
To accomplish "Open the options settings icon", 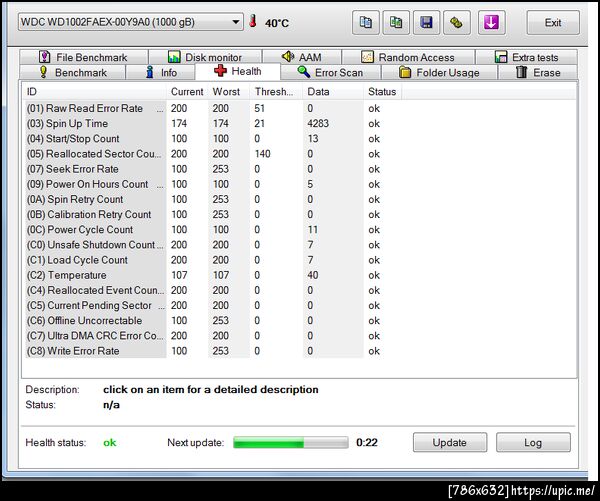I will (457, 23).
